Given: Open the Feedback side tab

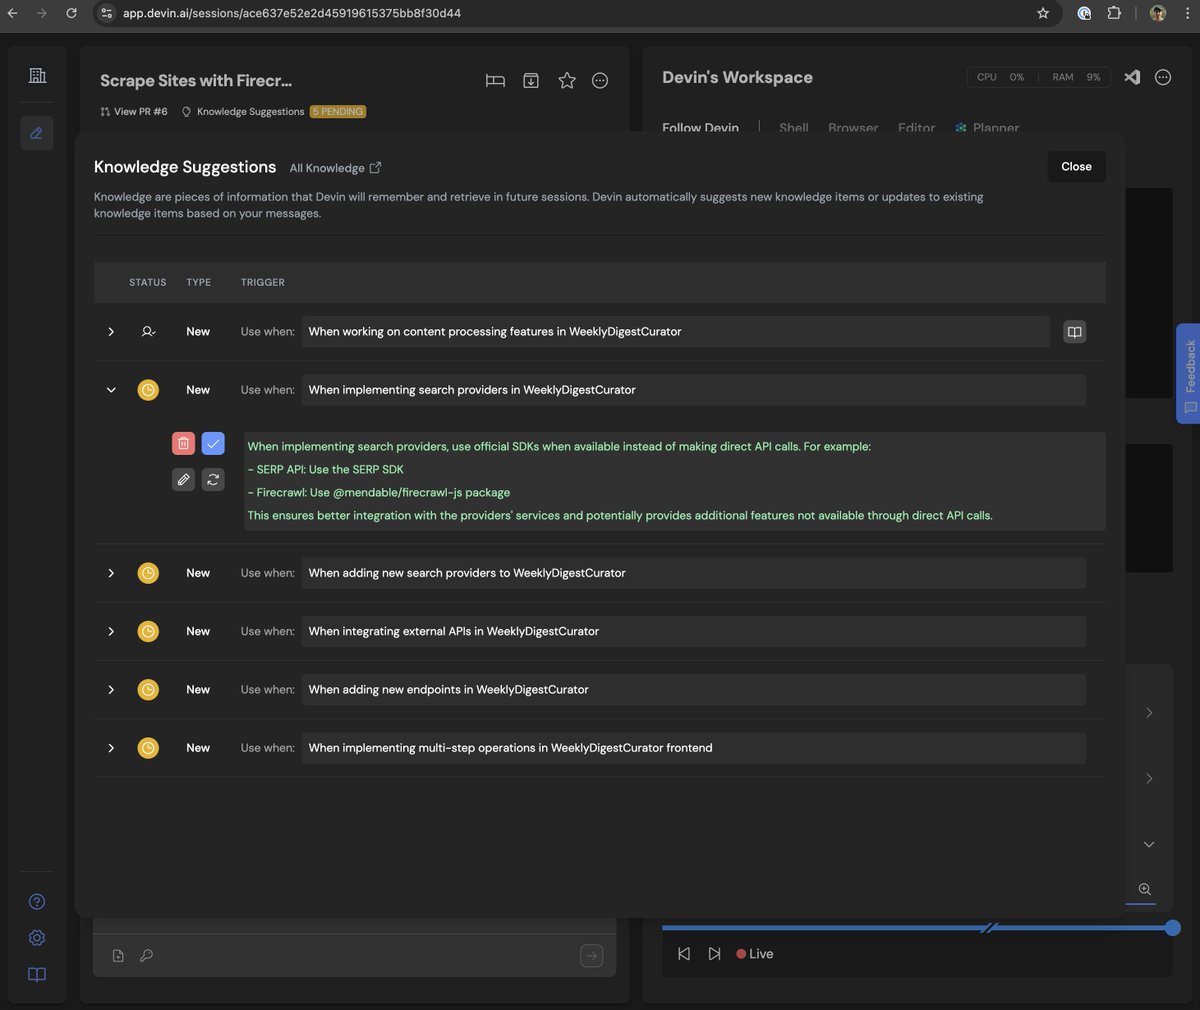Looking at the screenshot, I should click(1188, 373).
